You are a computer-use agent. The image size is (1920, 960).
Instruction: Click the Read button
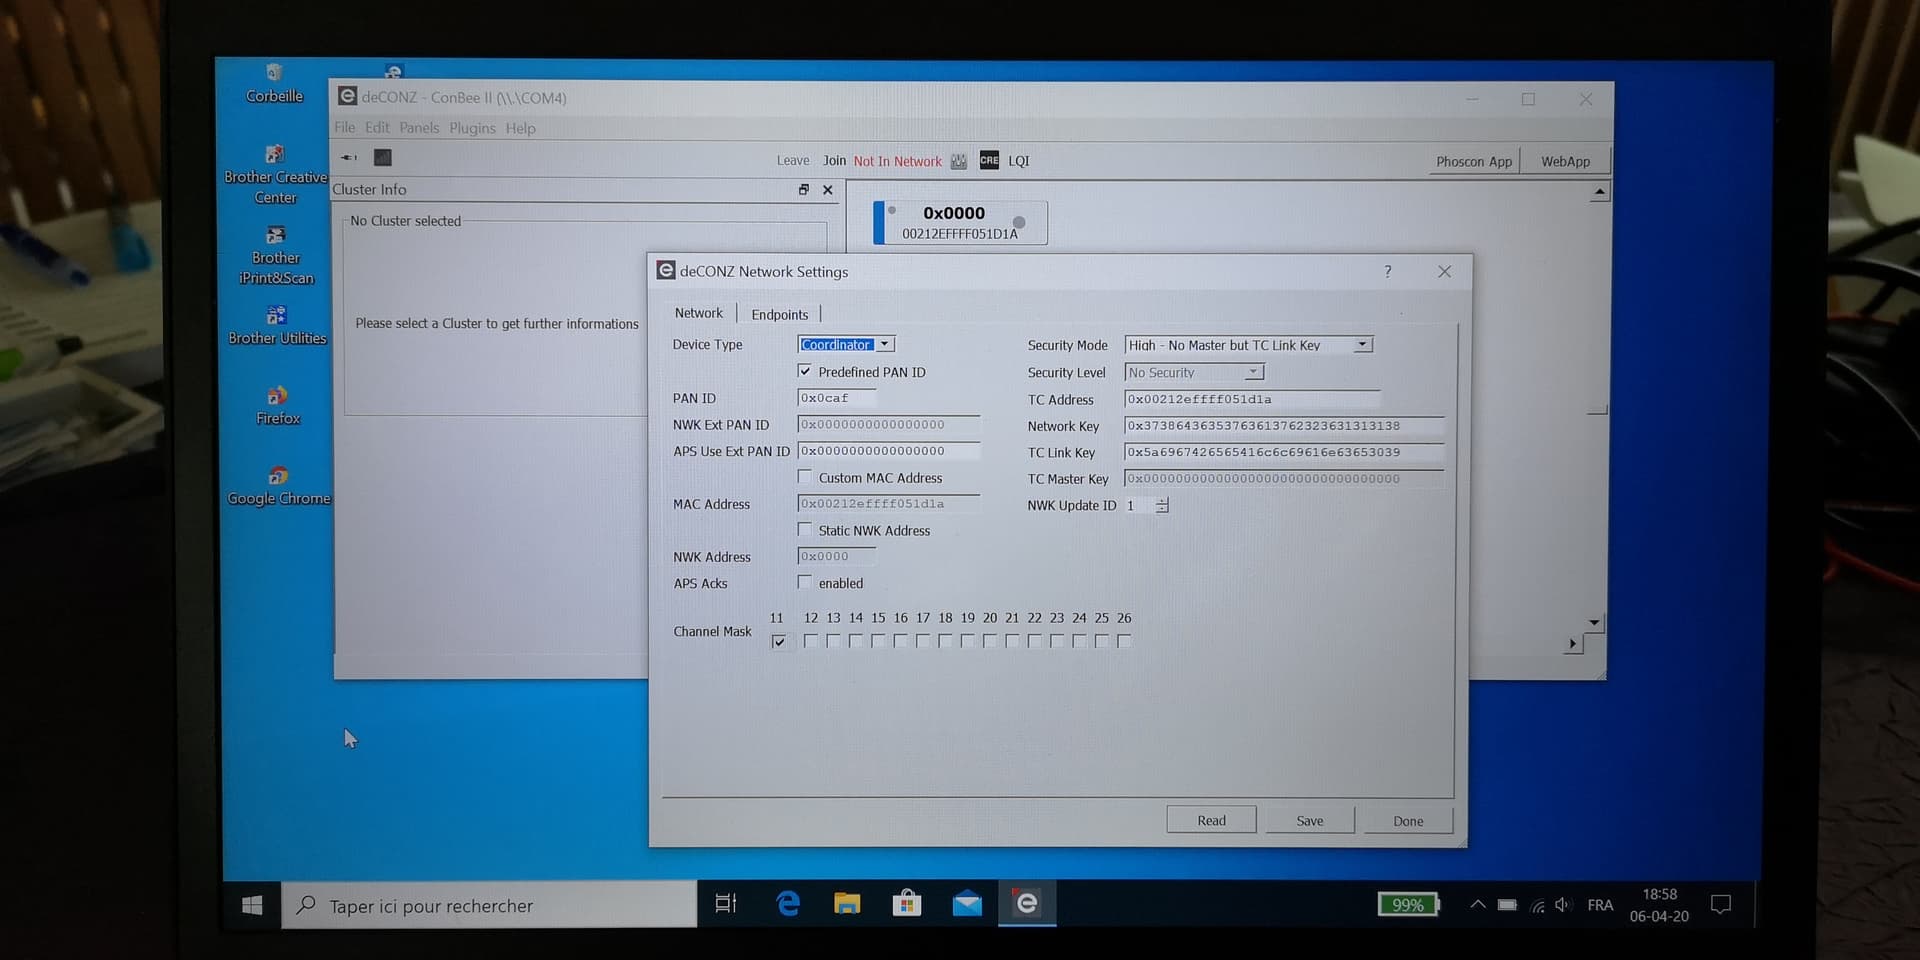[x=1211, y=820]
